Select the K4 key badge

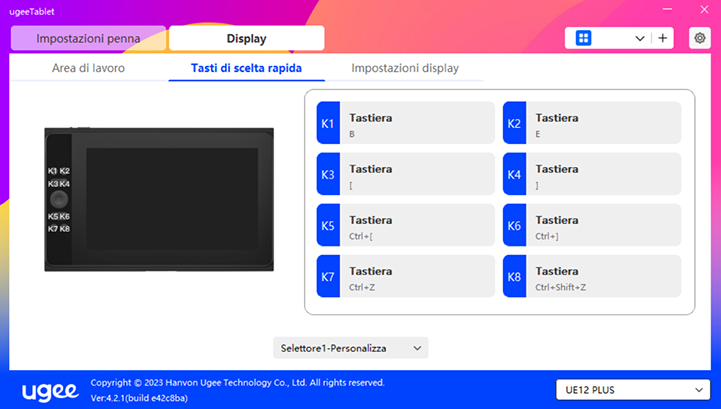(514, 174)
